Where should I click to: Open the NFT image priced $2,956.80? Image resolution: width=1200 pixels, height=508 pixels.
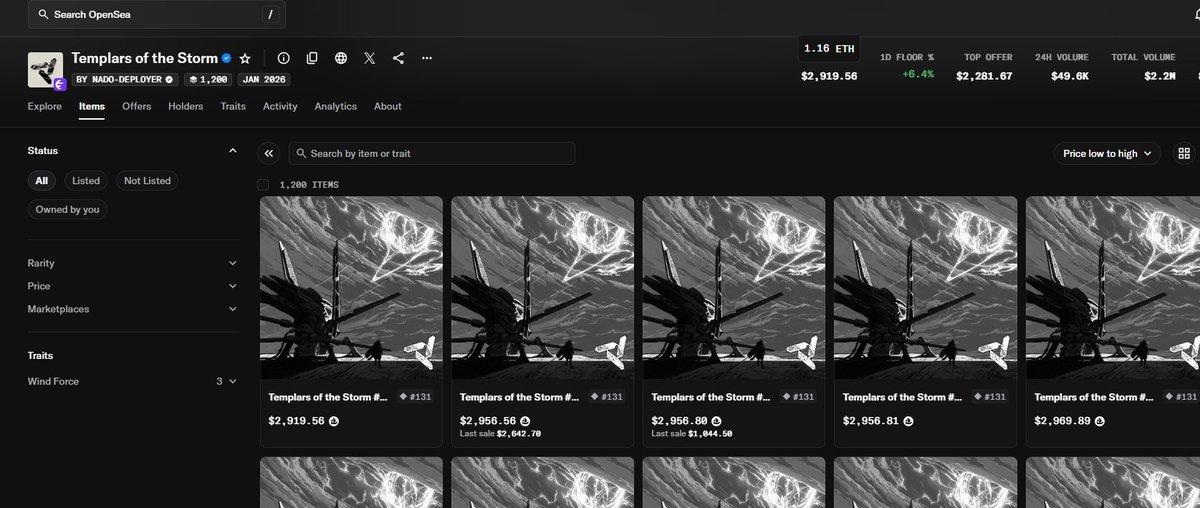coord(734,287)
